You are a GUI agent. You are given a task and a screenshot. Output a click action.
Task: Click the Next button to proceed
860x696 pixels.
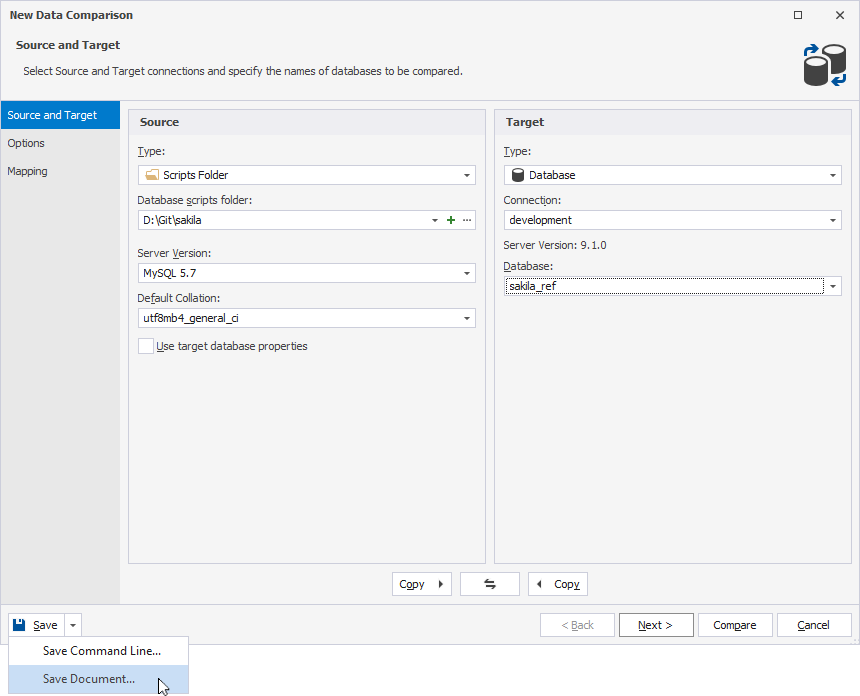click(655, 624)
